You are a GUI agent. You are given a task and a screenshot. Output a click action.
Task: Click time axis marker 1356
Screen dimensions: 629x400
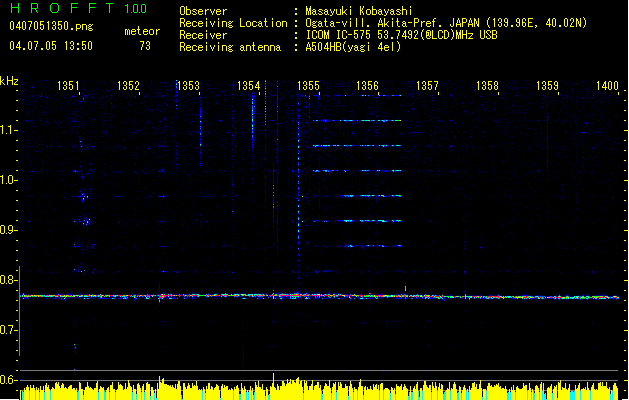point(367,85)
